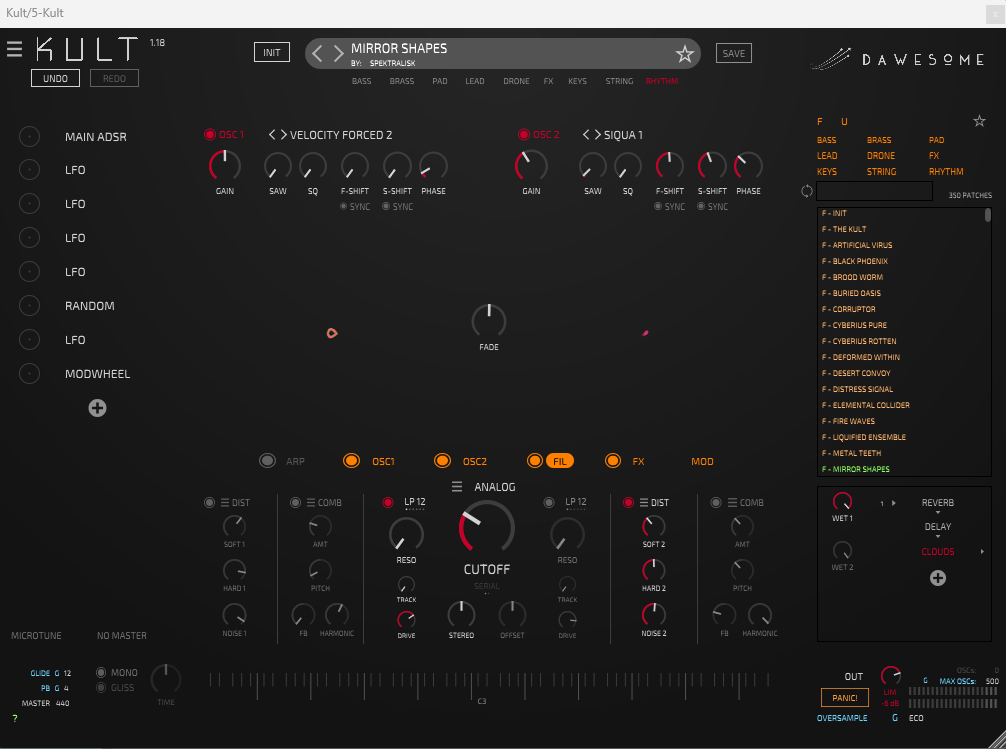Open the SERIAL filter routing selector

486,587
